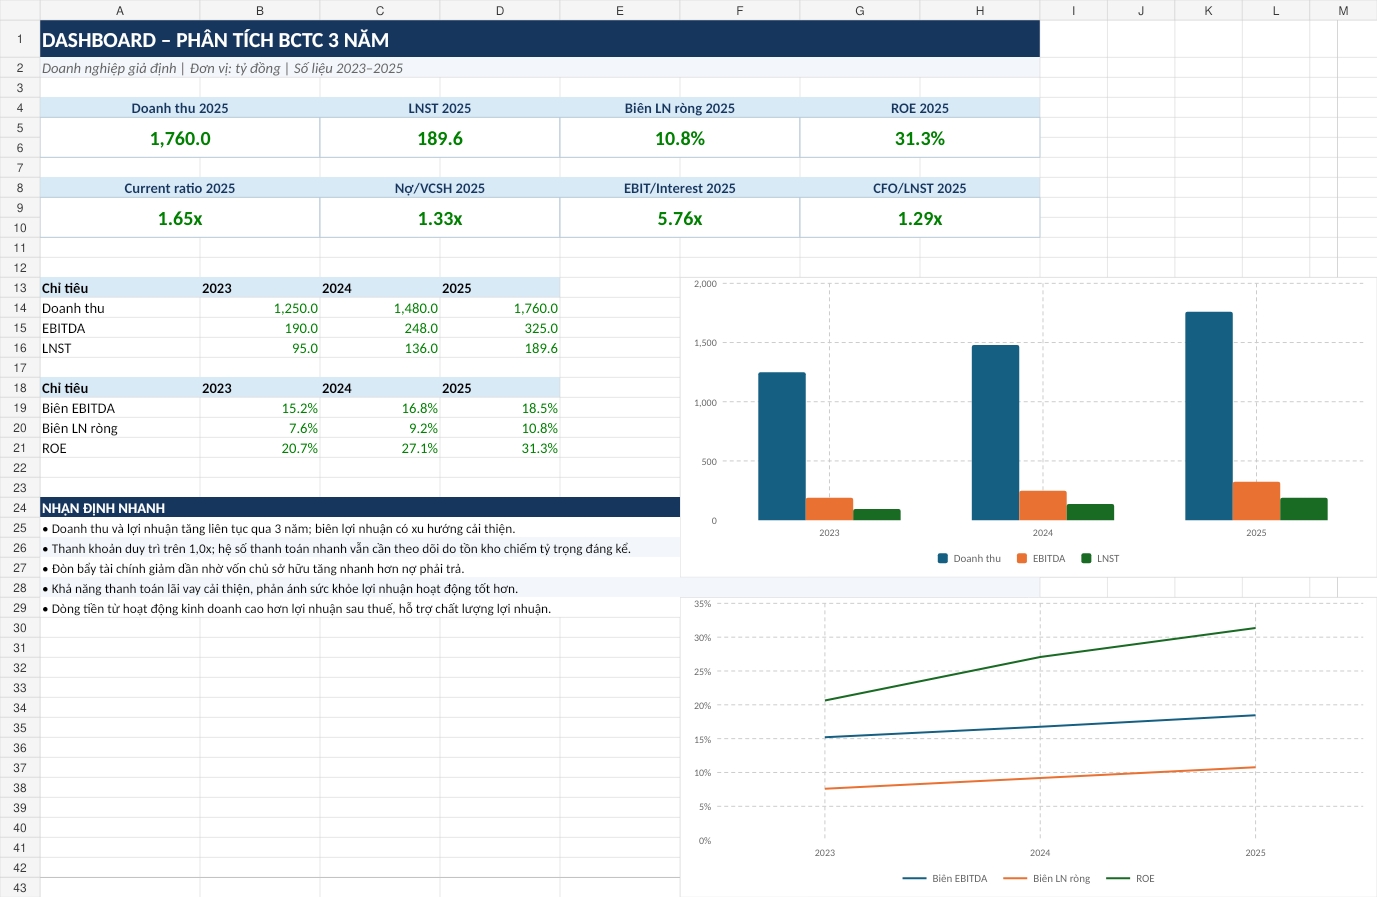Click KPI value 5.76x

[x=680, y=218]
